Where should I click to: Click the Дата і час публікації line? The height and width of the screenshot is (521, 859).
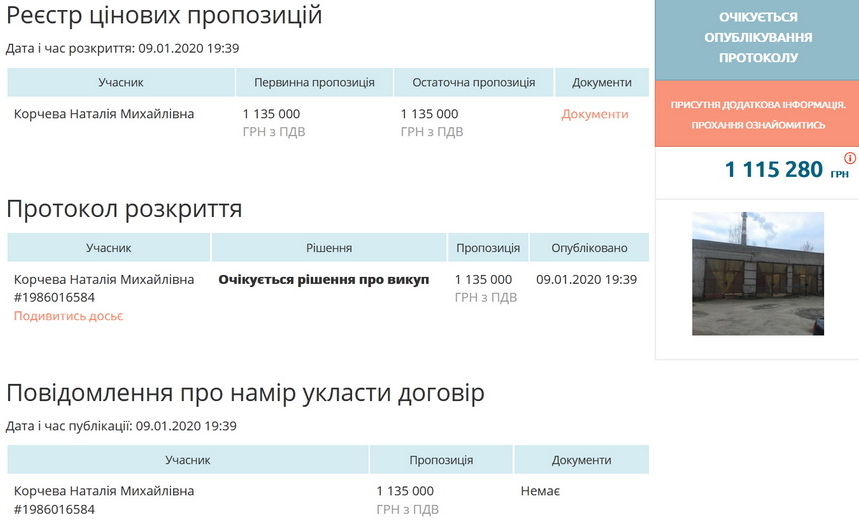pos(121,426)
